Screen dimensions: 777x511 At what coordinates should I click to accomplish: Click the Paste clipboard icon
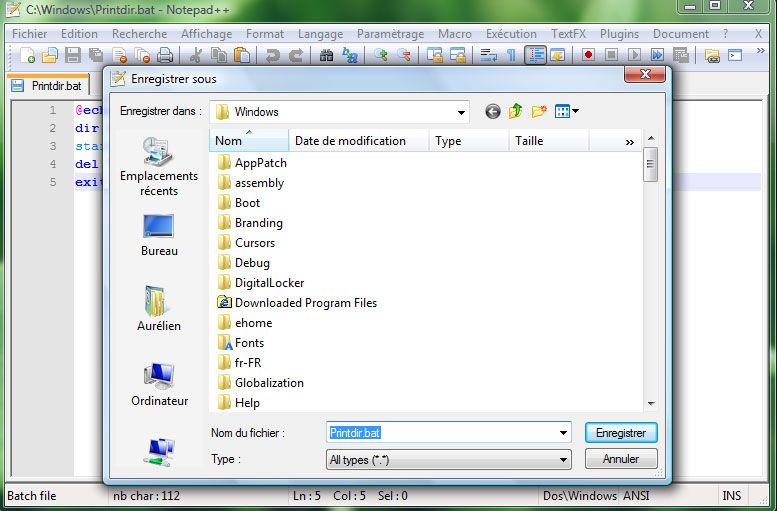tap(242, 55)
